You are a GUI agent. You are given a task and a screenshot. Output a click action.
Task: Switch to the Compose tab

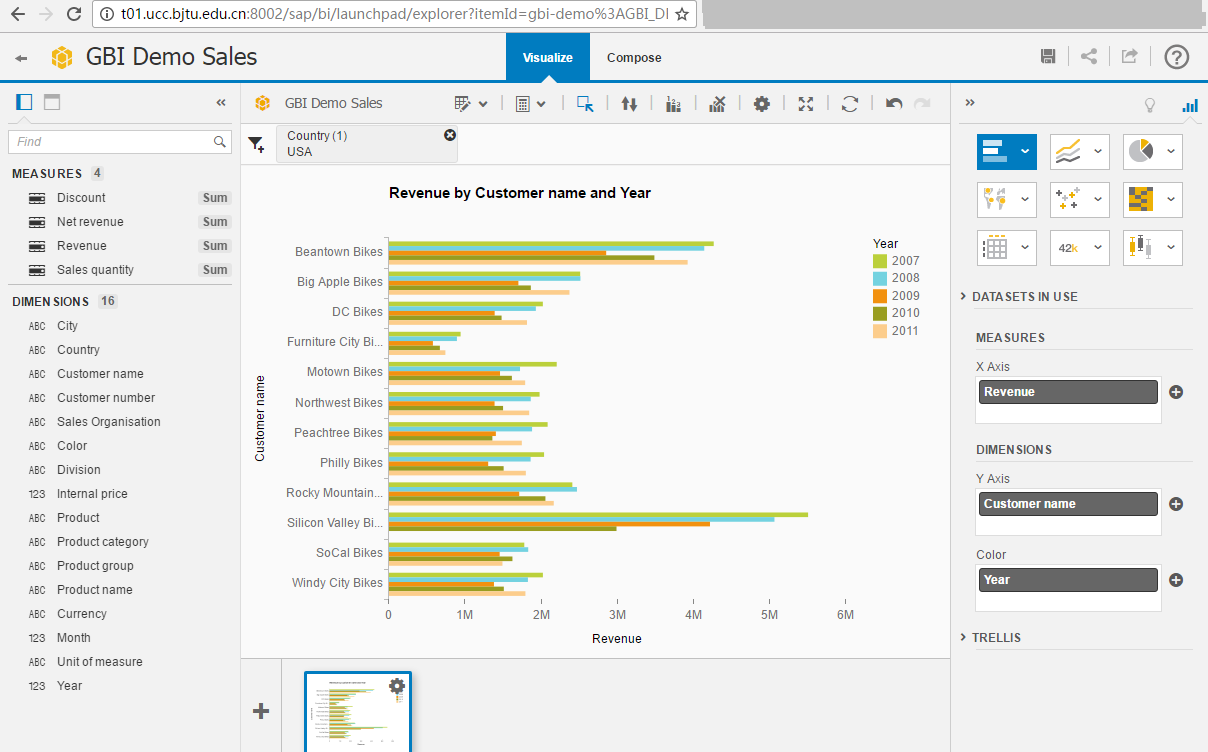click(x=634, y=57)
